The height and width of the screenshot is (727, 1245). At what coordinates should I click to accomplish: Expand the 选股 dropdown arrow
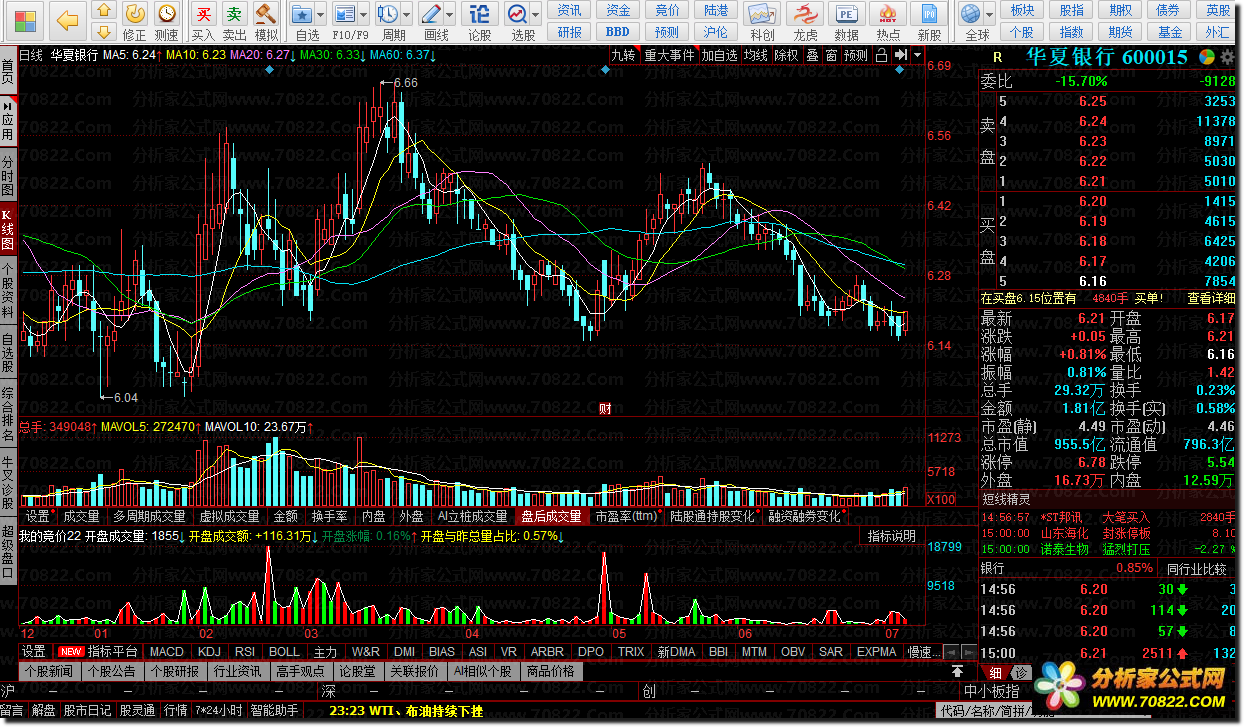point(535,15)
